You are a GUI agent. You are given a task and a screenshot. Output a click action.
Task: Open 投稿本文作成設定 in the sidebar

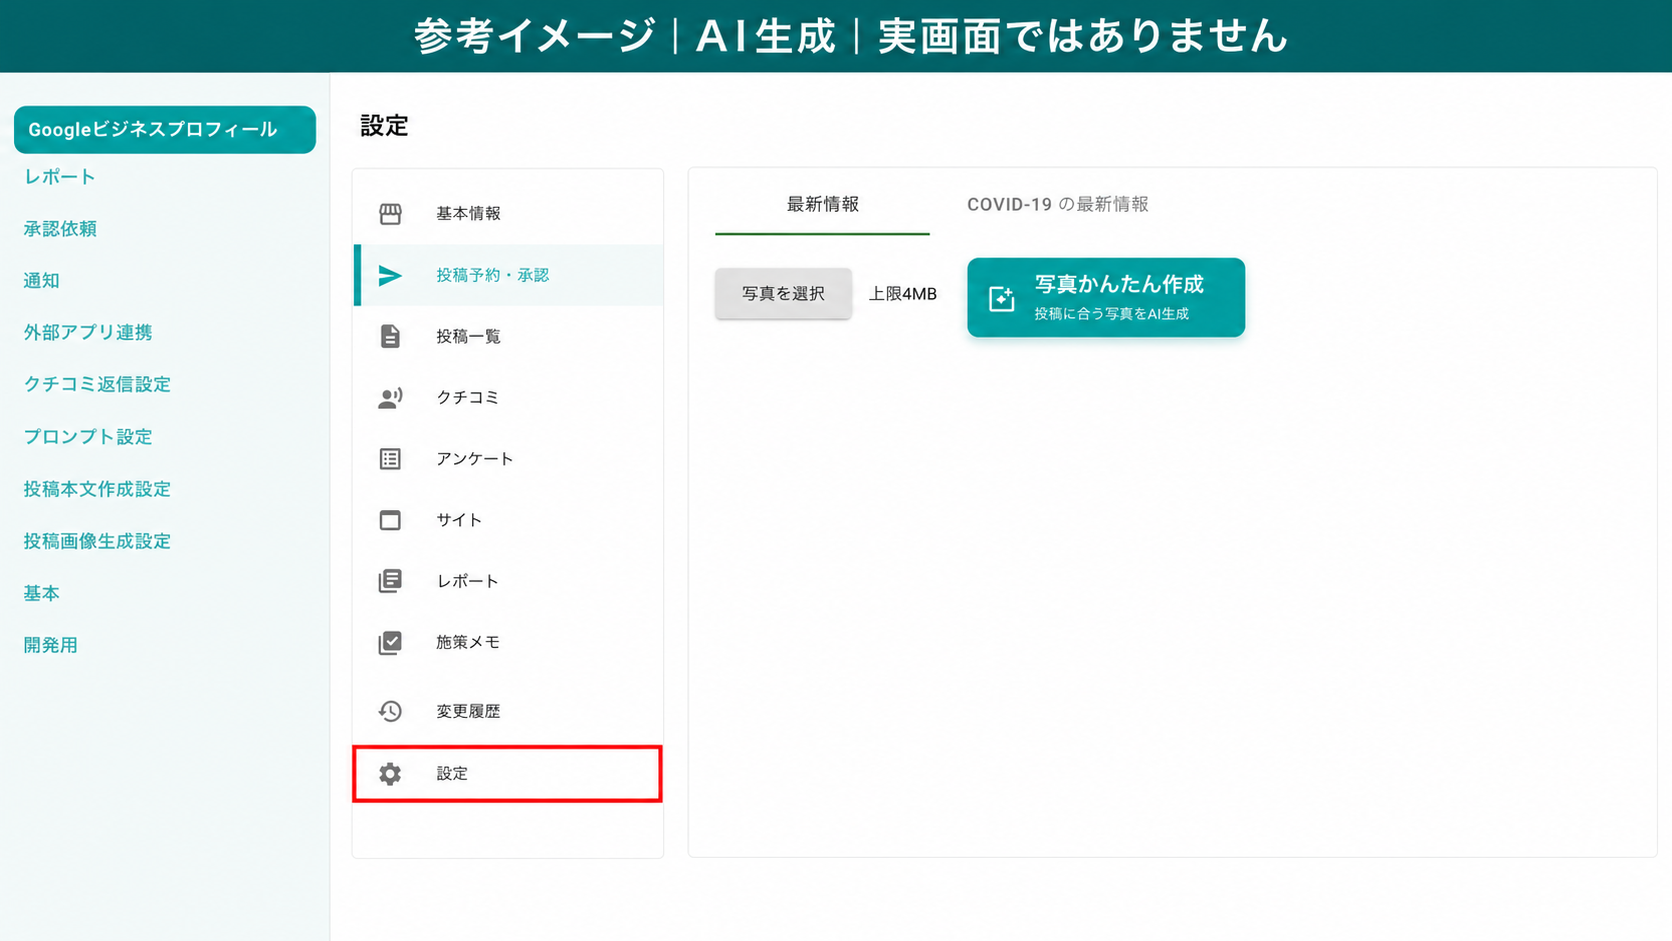point(97,489)
